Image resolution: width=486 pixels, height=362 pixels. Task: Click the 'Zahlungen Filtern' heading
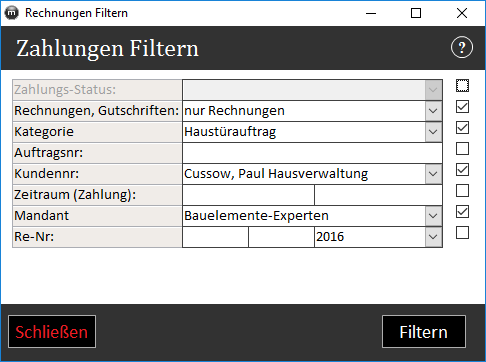pyautogui.click(x=107, y=49)
